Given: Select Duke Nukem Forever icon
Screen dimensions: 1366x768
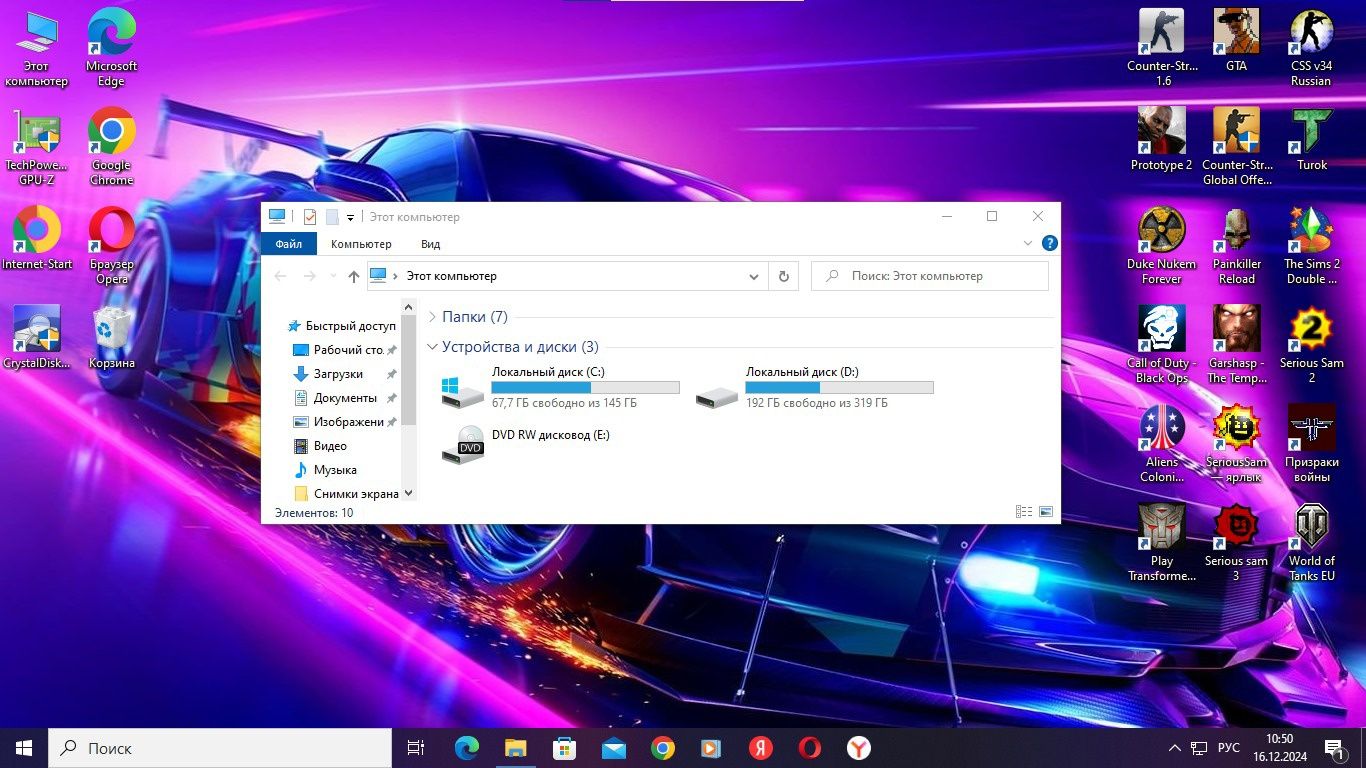Looking at the screenshot, I should (1162, 245).
